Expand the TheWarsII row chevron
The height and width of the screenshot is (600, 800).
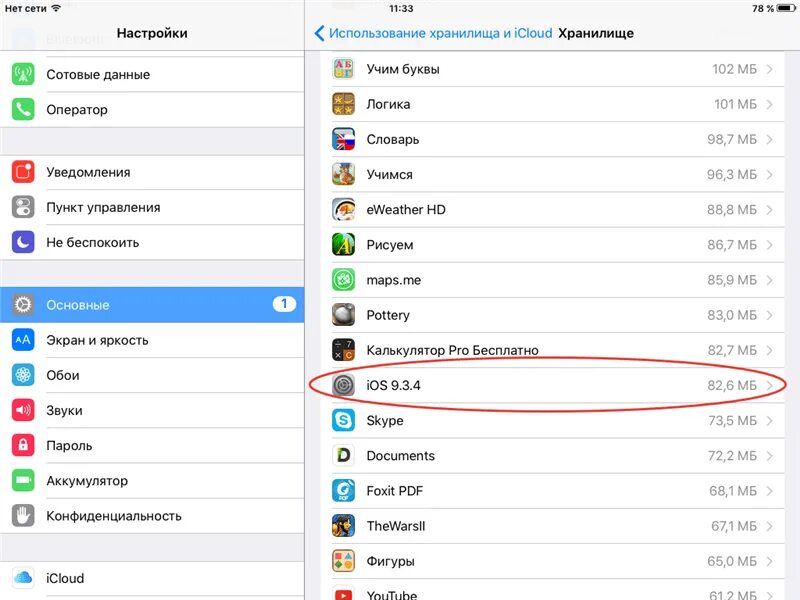click(x=770, y=526)
